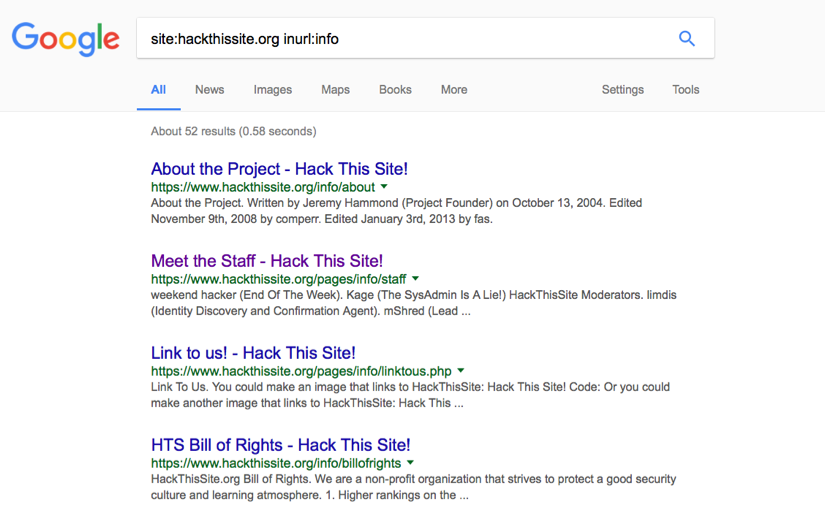Visit "Link to us! - Hack This Site!" result
The image size is (825, 520).
253,353
